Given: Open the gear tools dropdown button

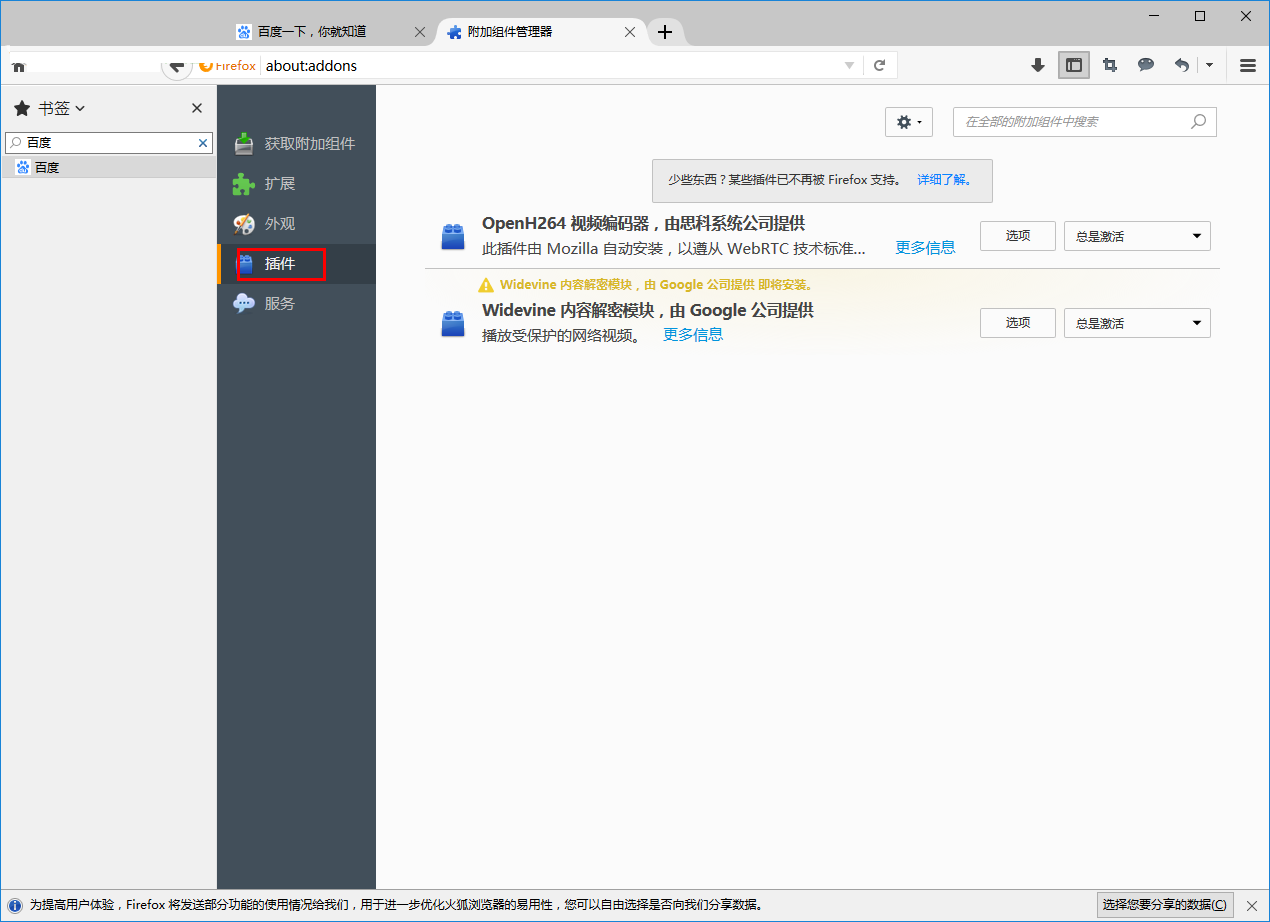Looking at the screenshot, I should point(909,122).
